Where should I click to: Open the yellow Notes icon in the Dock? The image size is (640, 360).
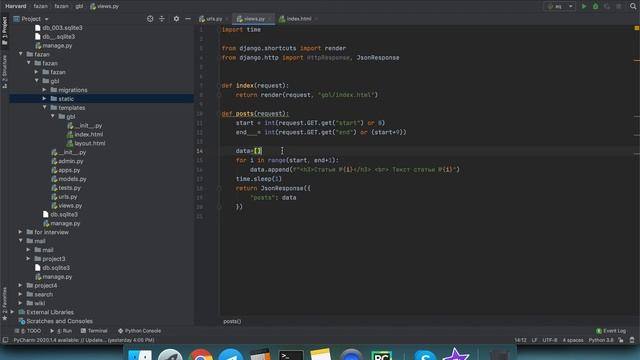(320, 354)
